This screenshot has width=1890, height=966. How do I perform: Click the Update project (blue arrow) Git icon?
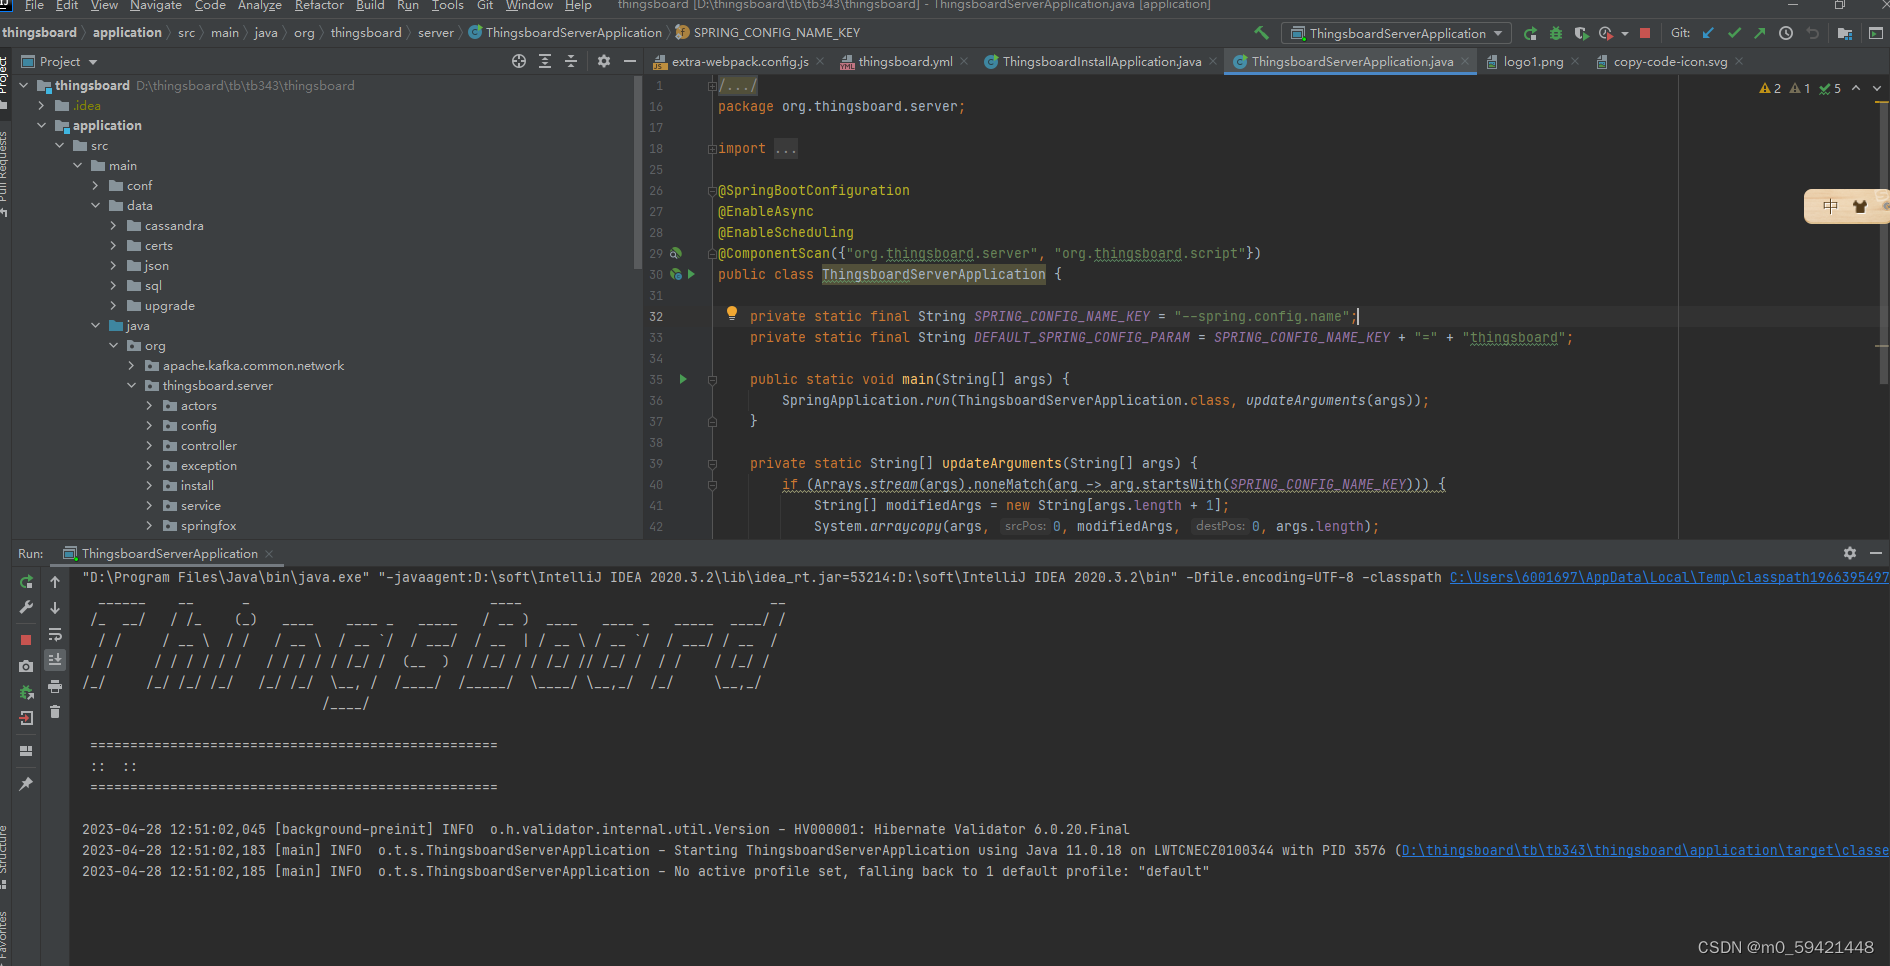1707,32
